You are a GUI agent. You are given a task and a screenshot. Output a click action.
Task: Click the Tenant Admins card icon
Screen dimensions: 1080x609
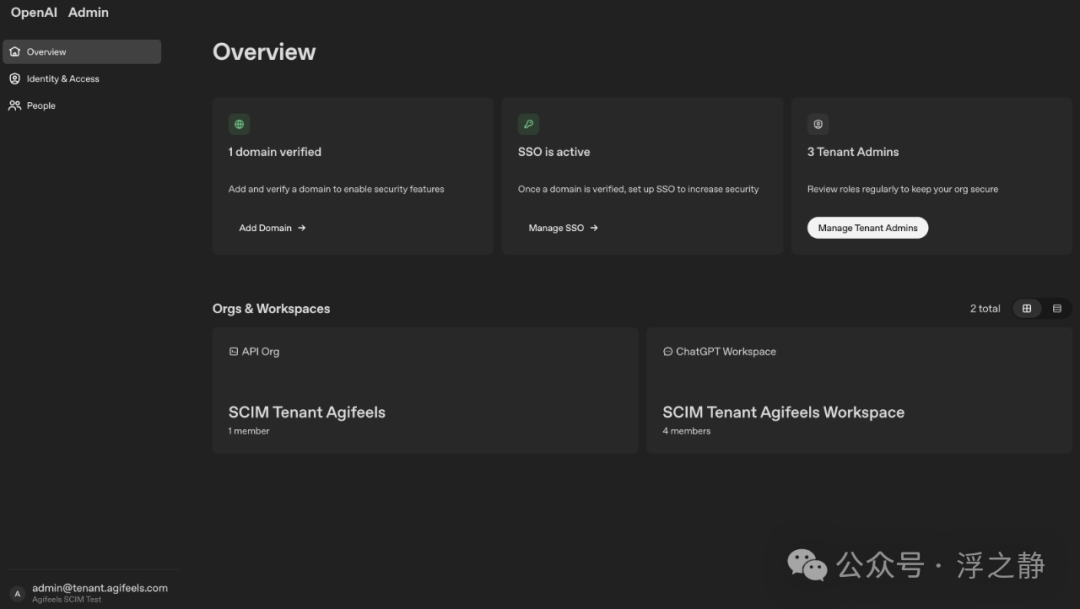tap(818, 124)
